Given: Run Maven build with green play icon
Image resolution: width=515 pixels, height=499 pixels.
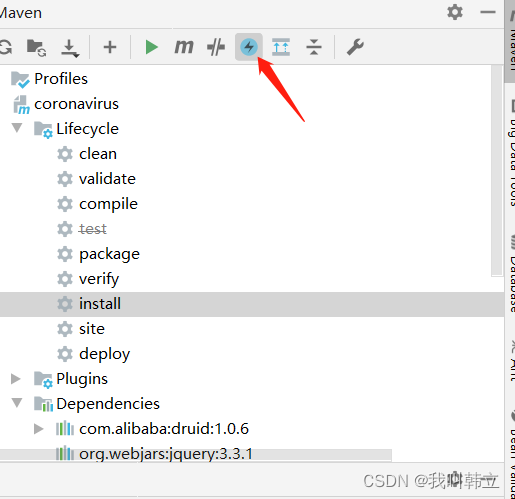Looking at the screenshot, I should click(x=152, y=47).
